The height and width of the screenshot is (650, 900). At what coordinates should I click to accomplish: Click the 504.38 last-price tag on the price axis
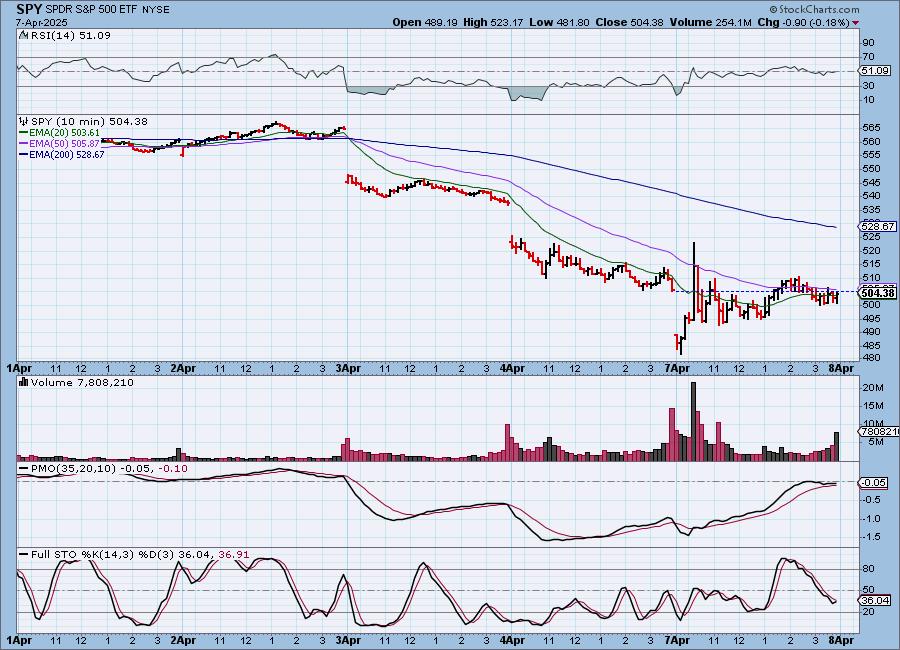coord(876,293)
